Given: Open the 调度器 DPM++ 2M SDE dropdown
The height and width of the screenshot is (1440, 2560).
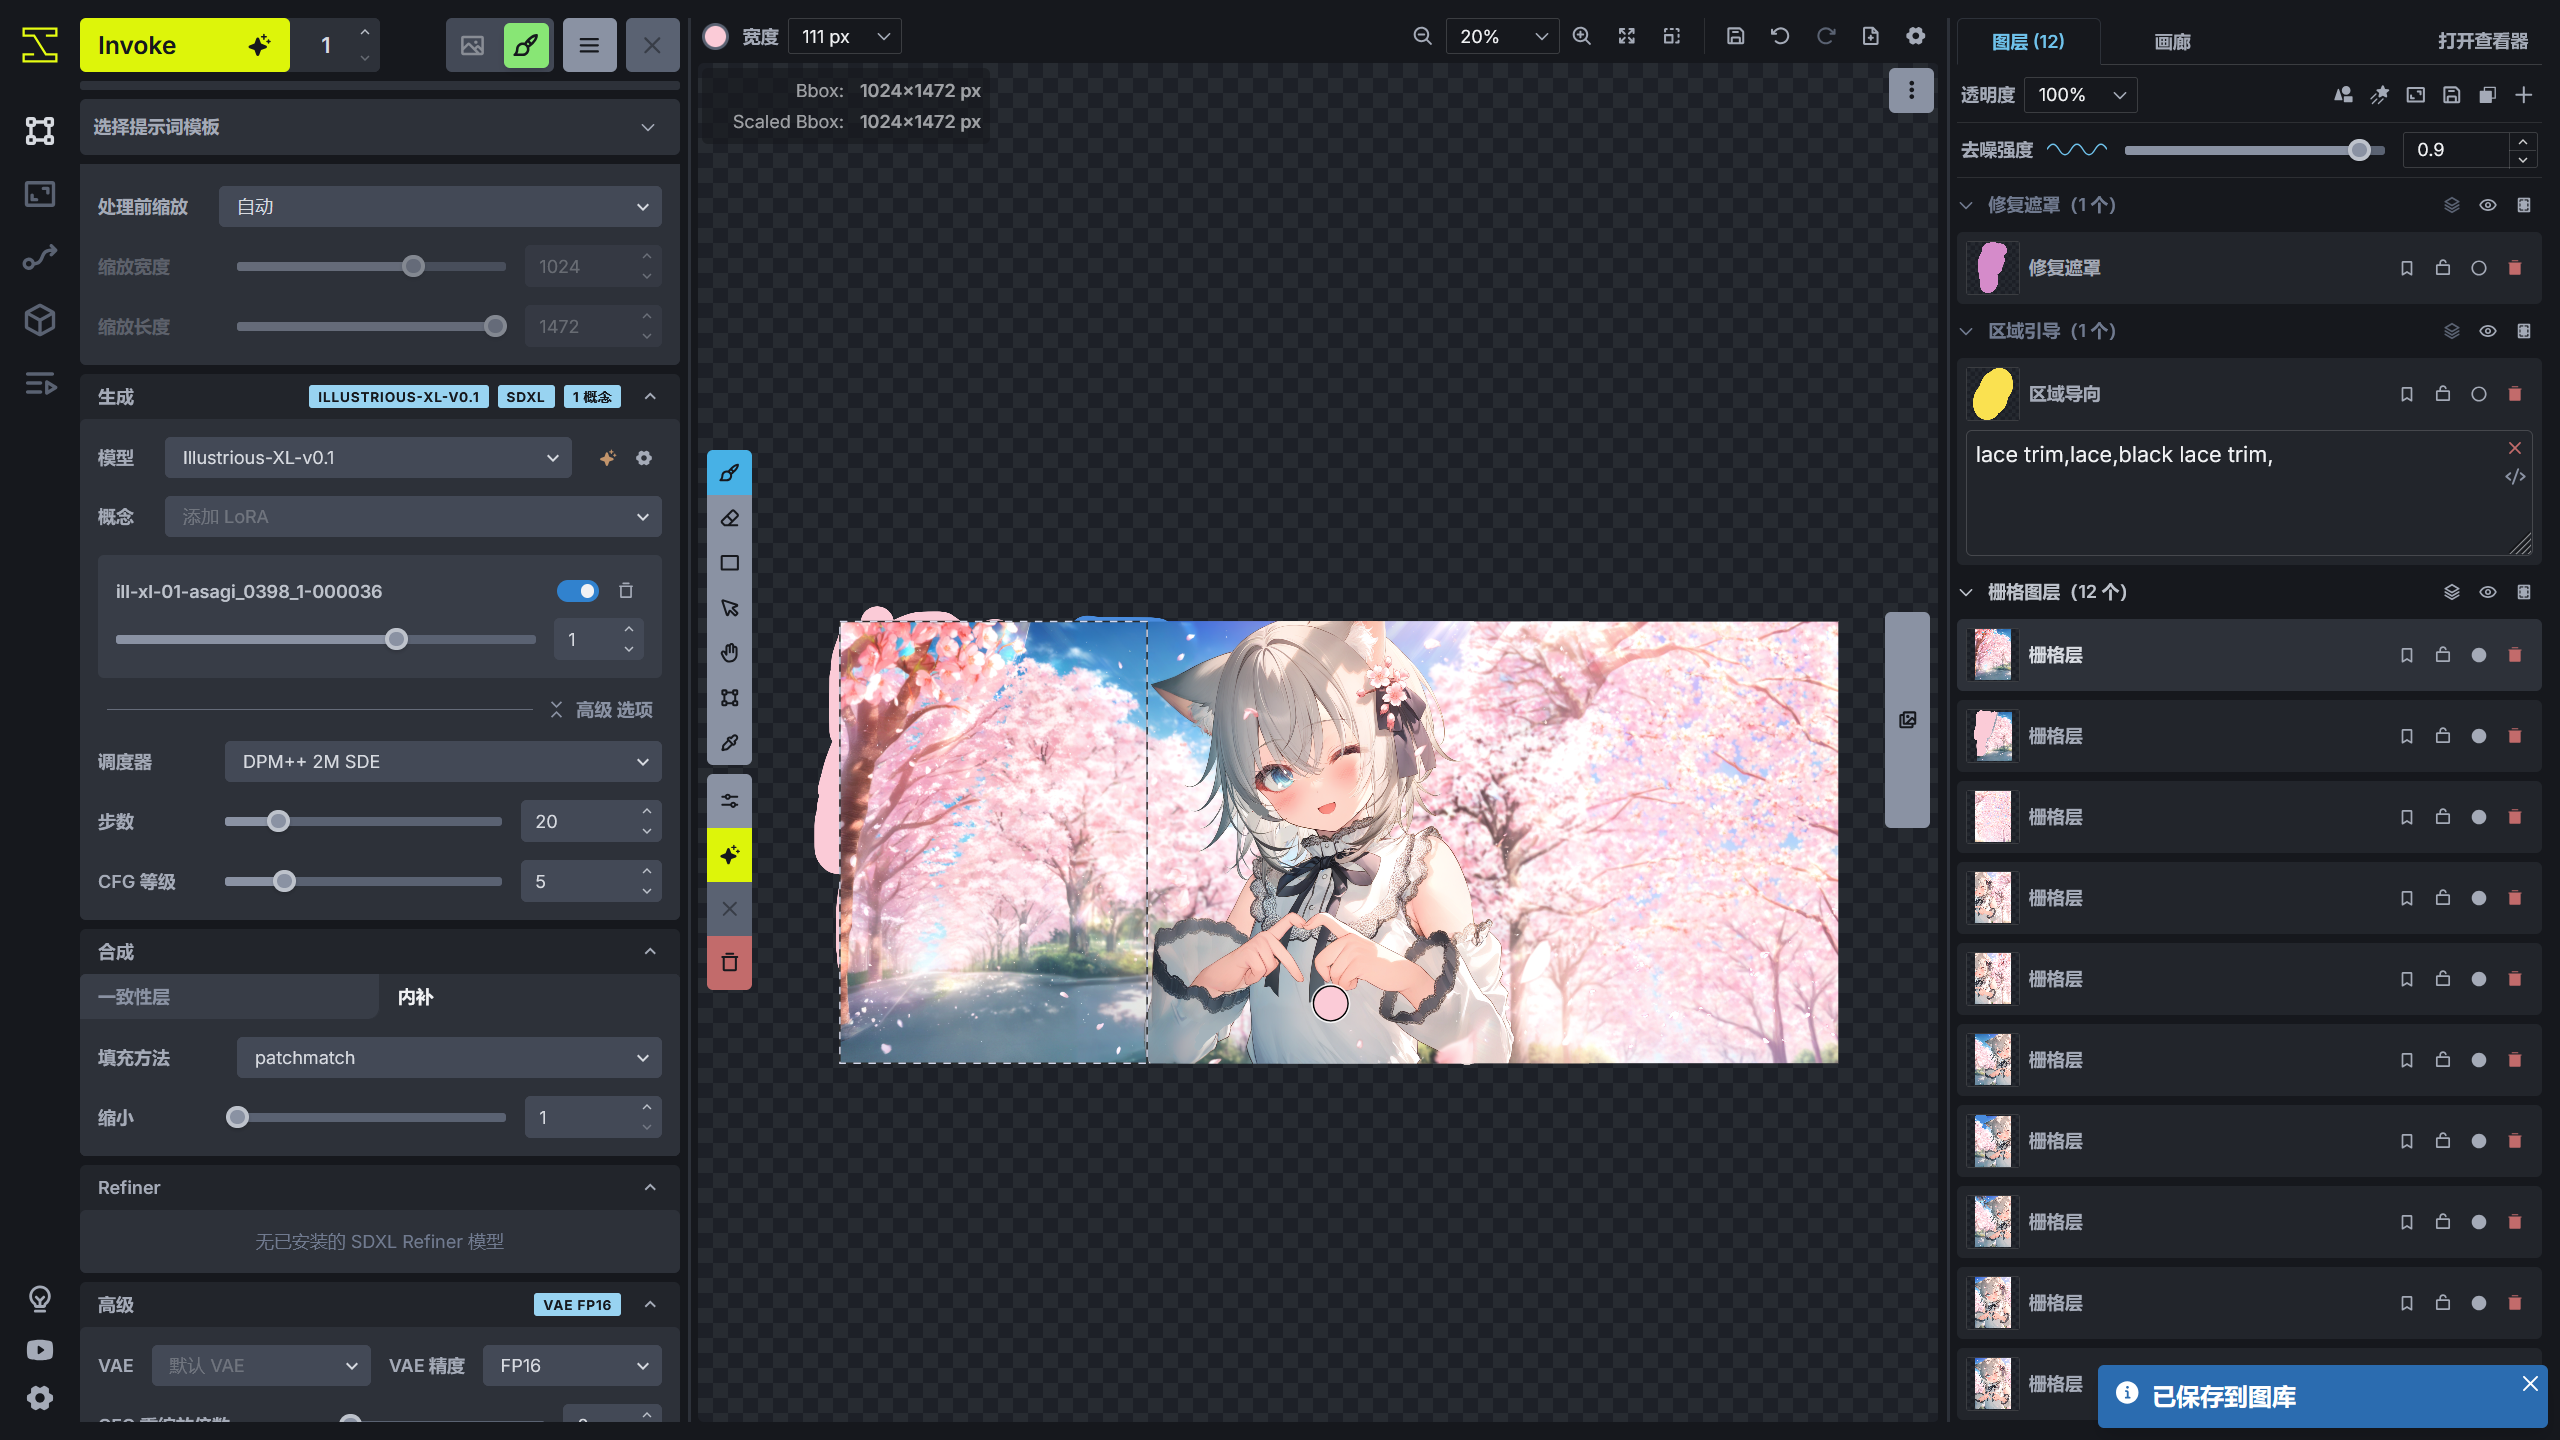Looking at the screenshot, I should [x=442, y=761].
